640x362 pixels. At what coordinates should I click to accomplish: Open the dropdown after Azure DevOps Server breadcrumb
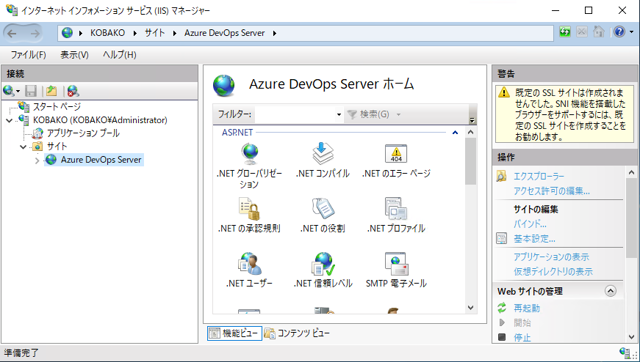click(x=274, y=33)
